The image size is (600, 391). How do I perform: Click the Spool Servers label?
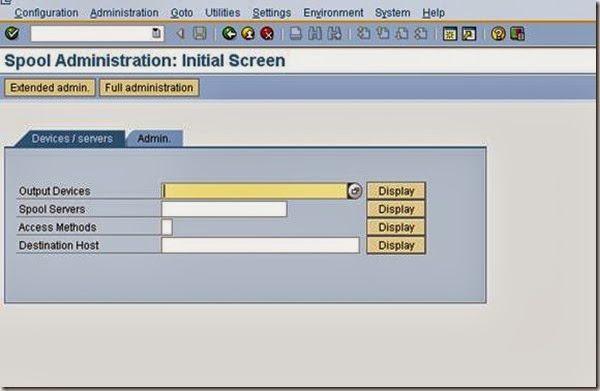pyautogui.click(x=52, y=209)
